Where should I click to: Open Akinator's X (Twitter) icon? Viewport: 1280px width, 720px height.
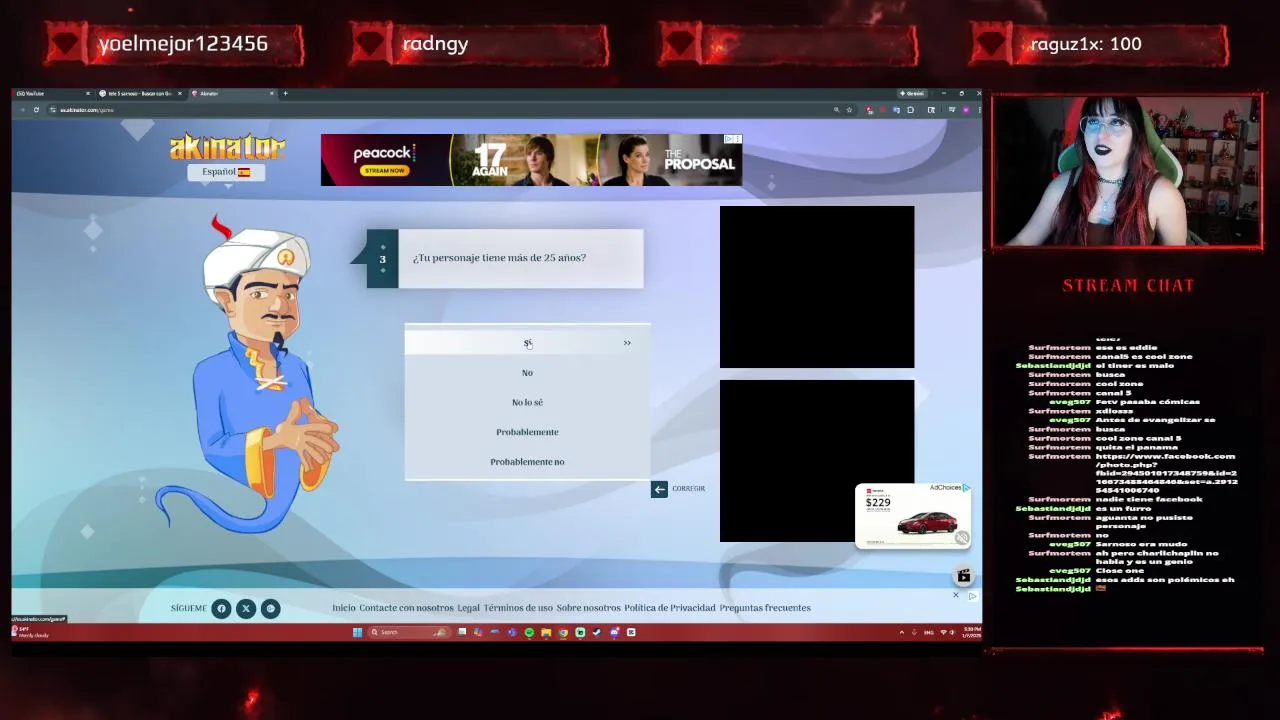245,608
